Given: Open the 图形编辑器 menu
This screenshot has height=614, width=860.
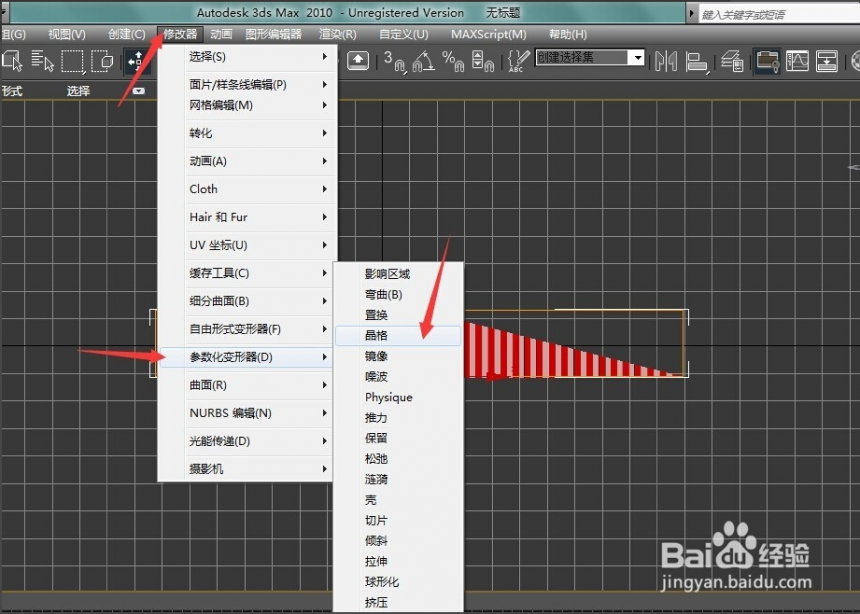Looking at the screenshot, I should click(x=274, y=34).
